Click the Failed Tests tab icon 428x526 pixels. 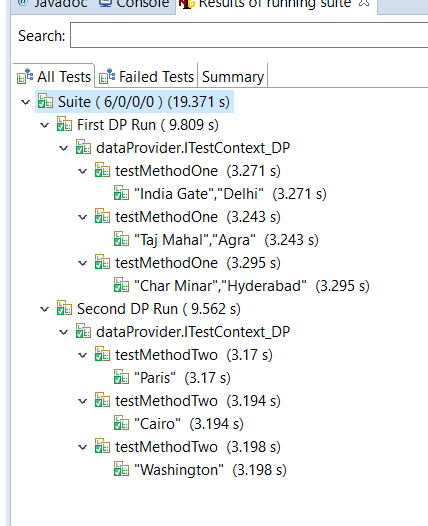coord(107,76)
